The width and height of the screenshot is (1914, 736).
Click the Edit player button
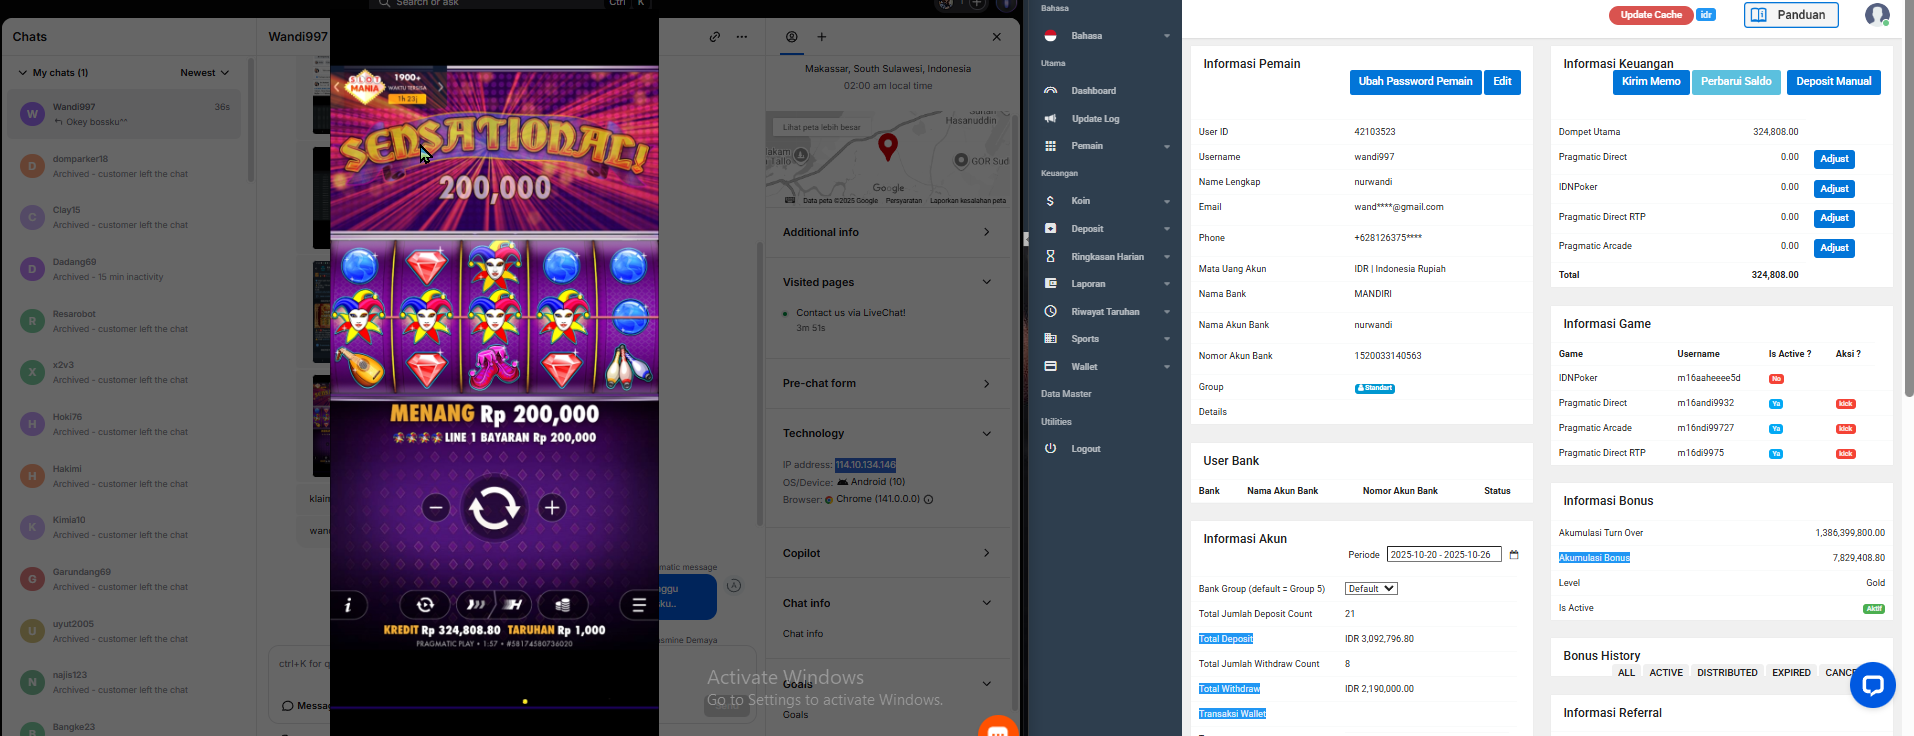(1502, 82)
